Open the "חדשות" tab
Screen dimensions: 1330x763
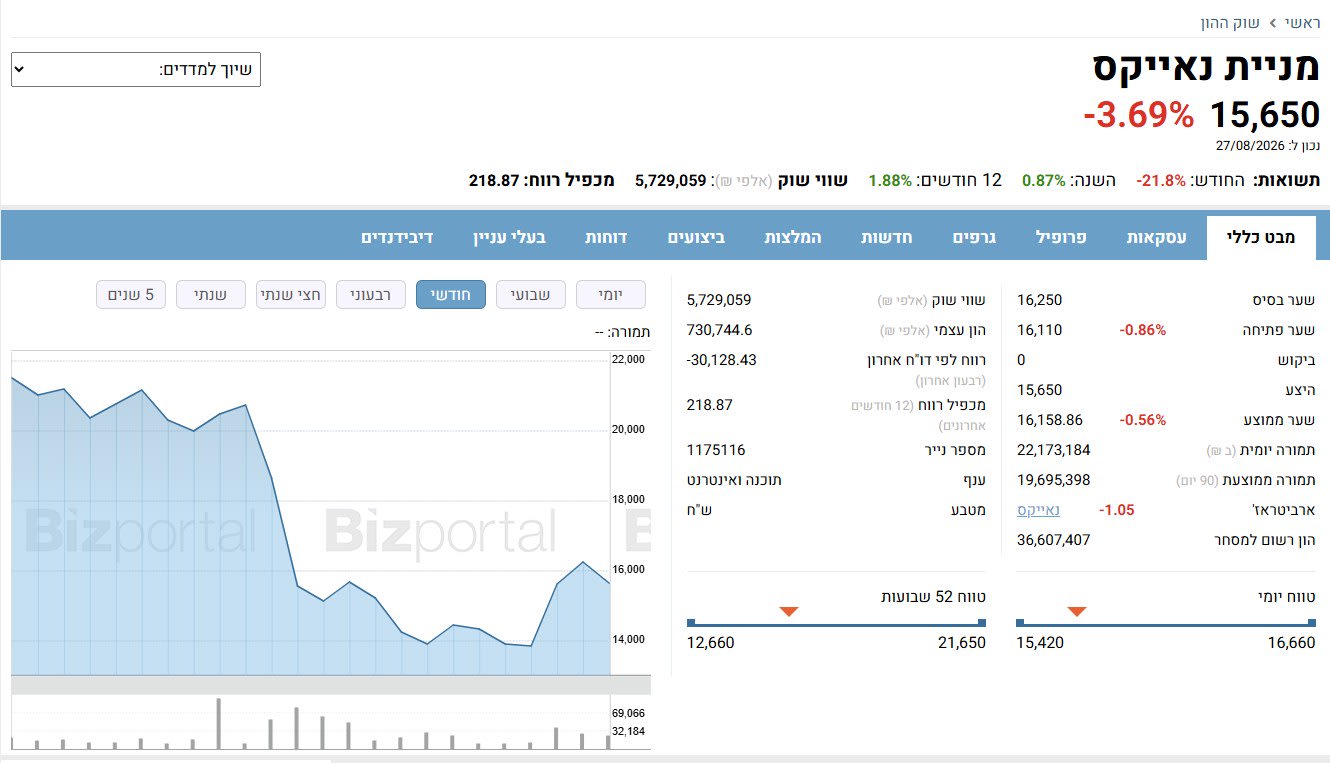tap(886, 238)
